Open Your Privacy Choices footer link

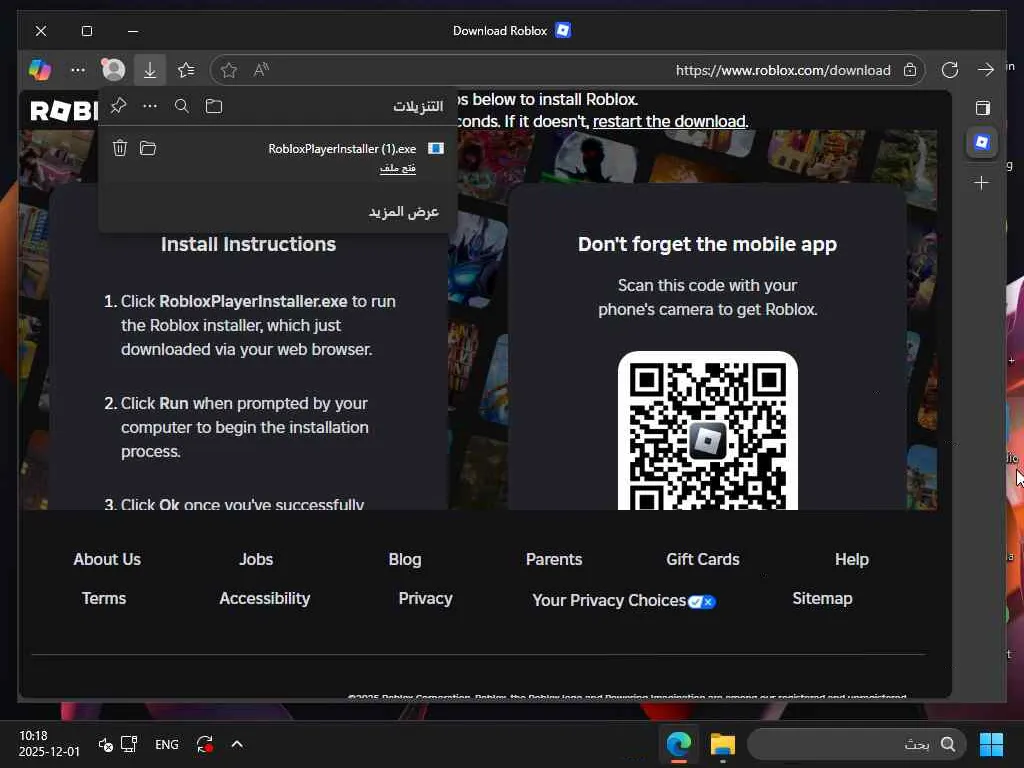[624, 600]
